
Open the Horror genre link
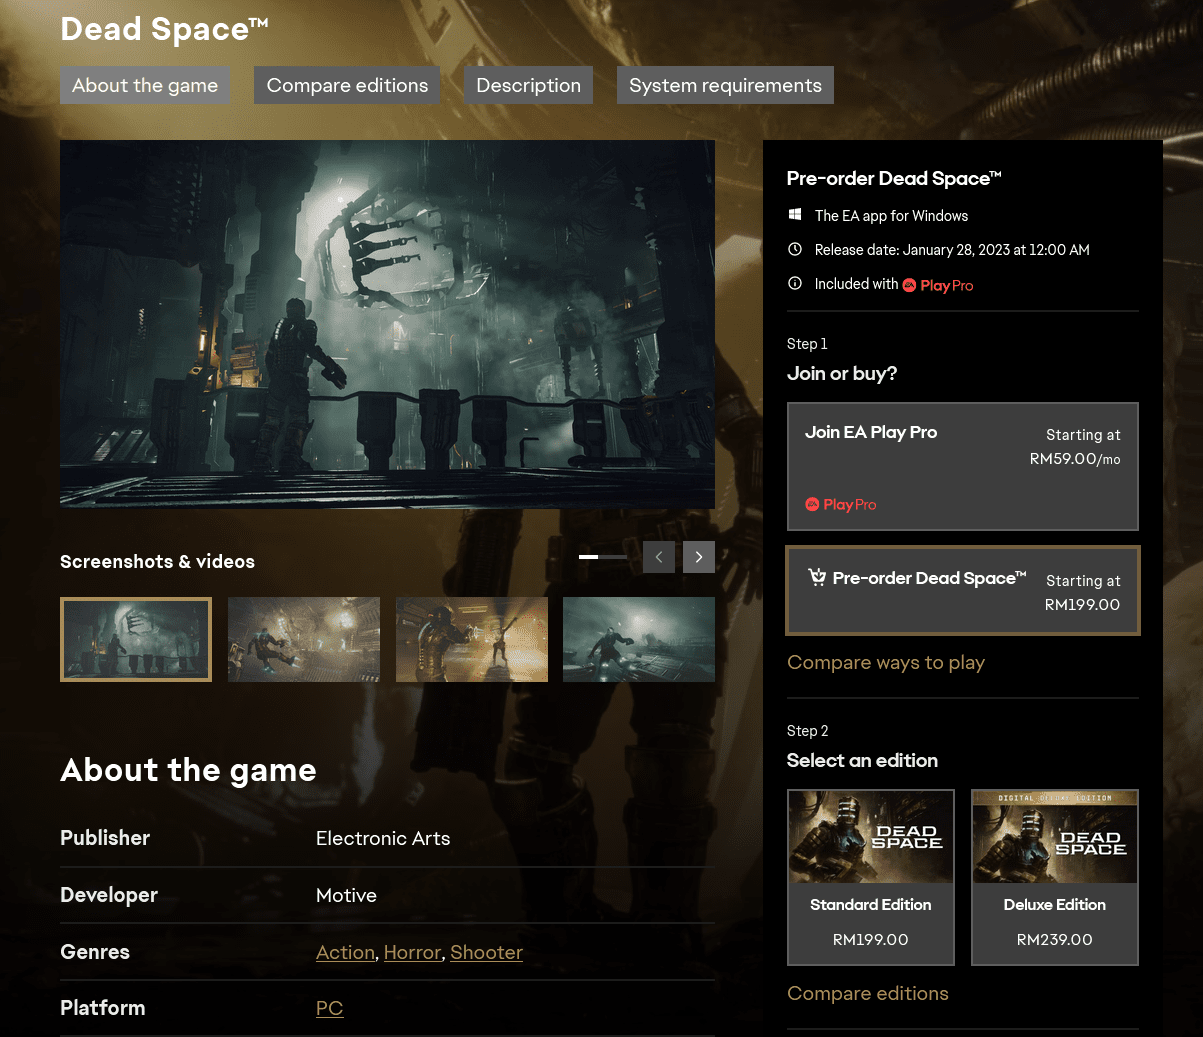click(x=412, y=952)
